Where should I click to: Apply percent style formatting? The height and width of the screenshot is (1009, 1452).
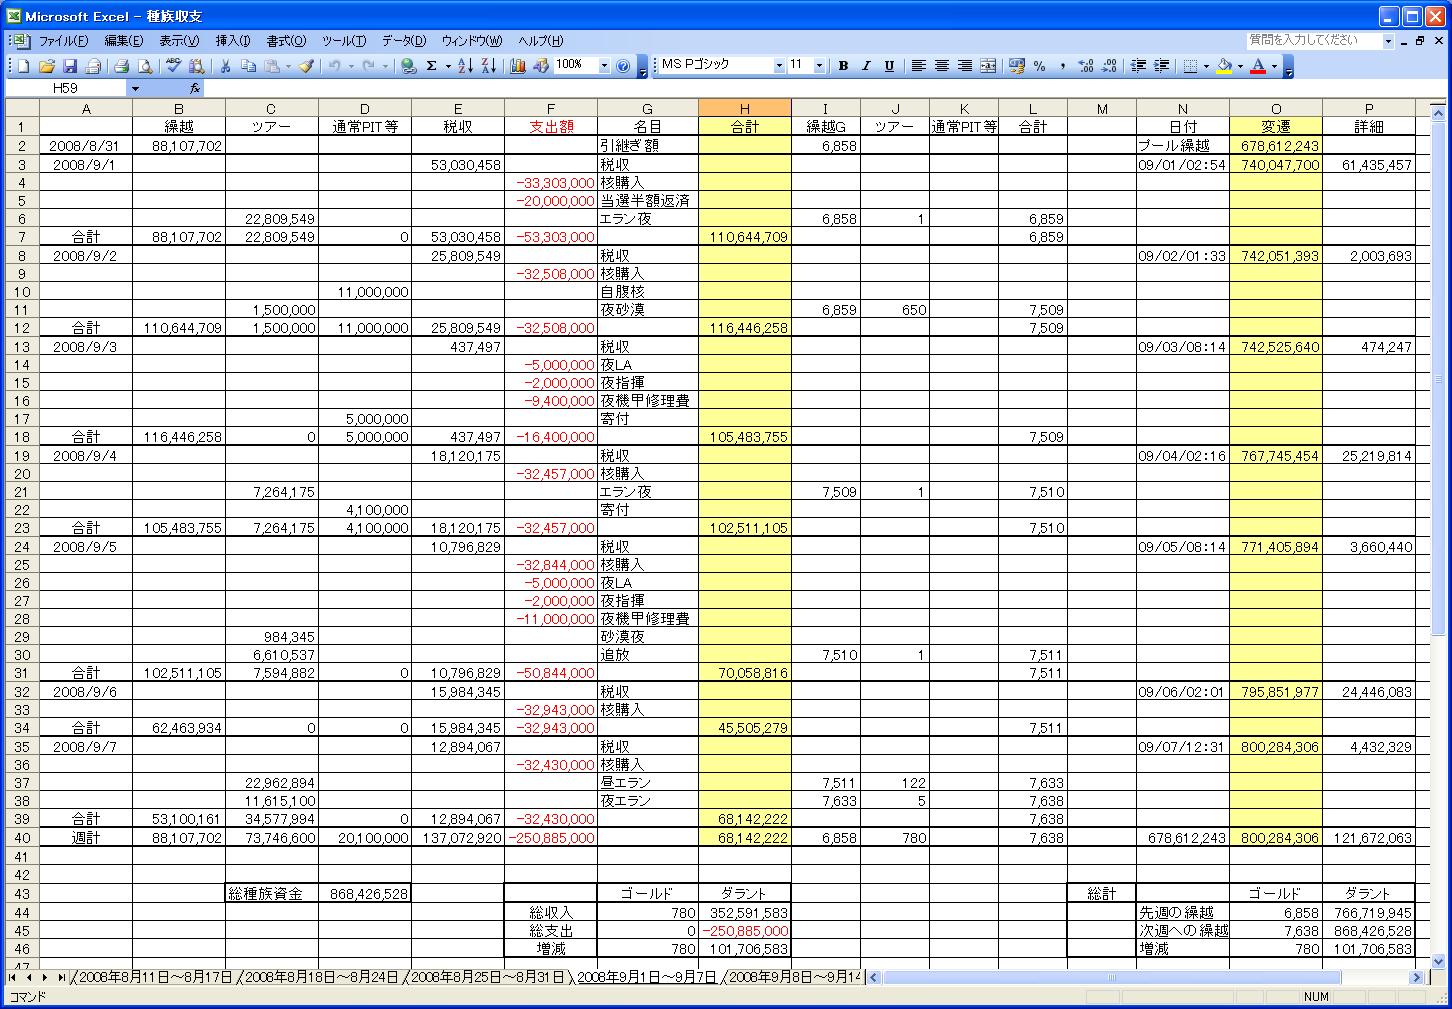(x=1040, y=66)
